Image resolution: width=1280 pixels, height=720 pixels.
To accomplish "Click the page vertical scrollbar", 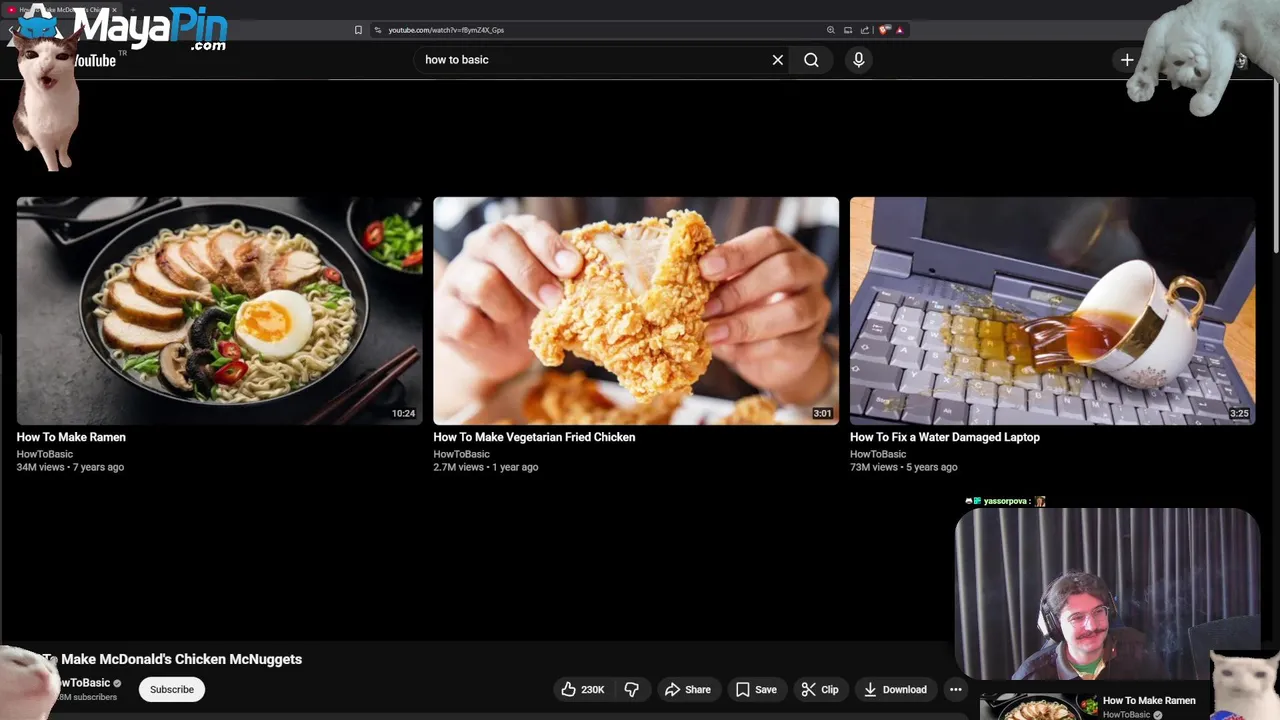I will 1276,168.
